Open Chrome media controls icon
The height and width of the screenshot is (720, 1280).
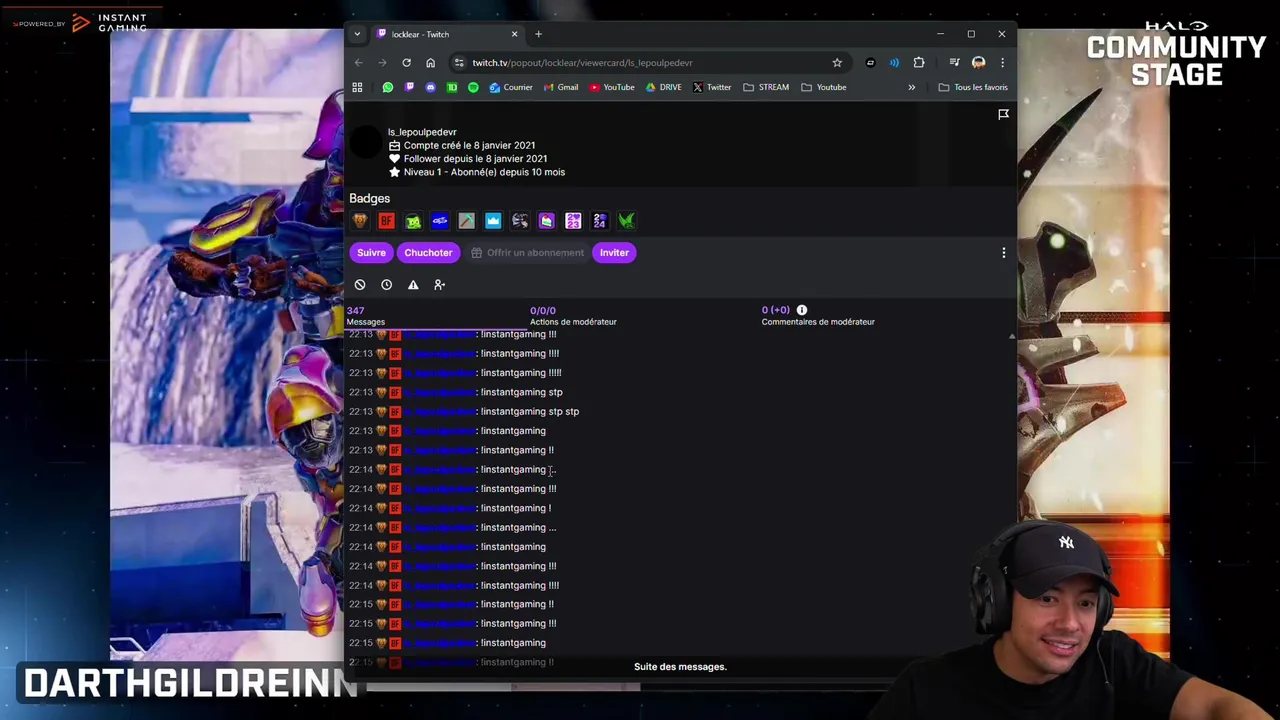coord(954,63)
